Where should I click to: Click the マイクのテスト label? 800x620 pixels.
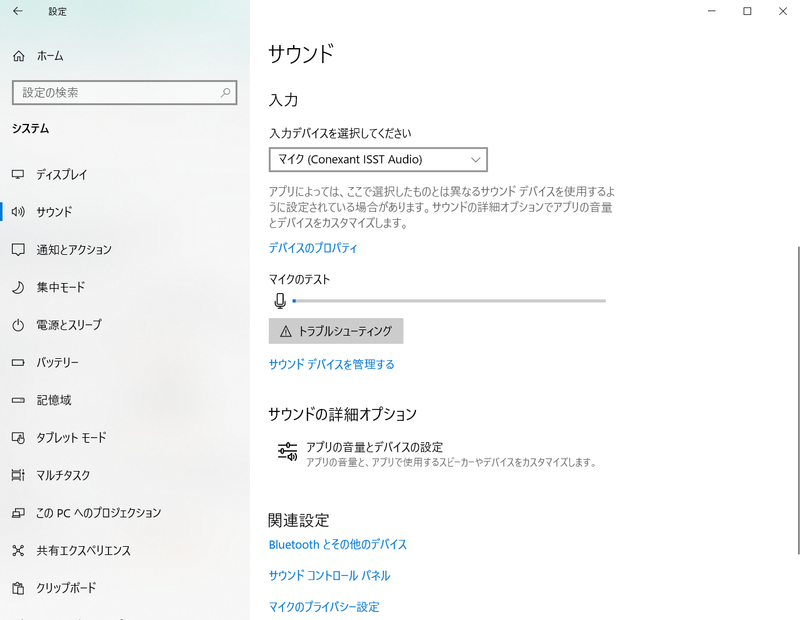[299, 280]
